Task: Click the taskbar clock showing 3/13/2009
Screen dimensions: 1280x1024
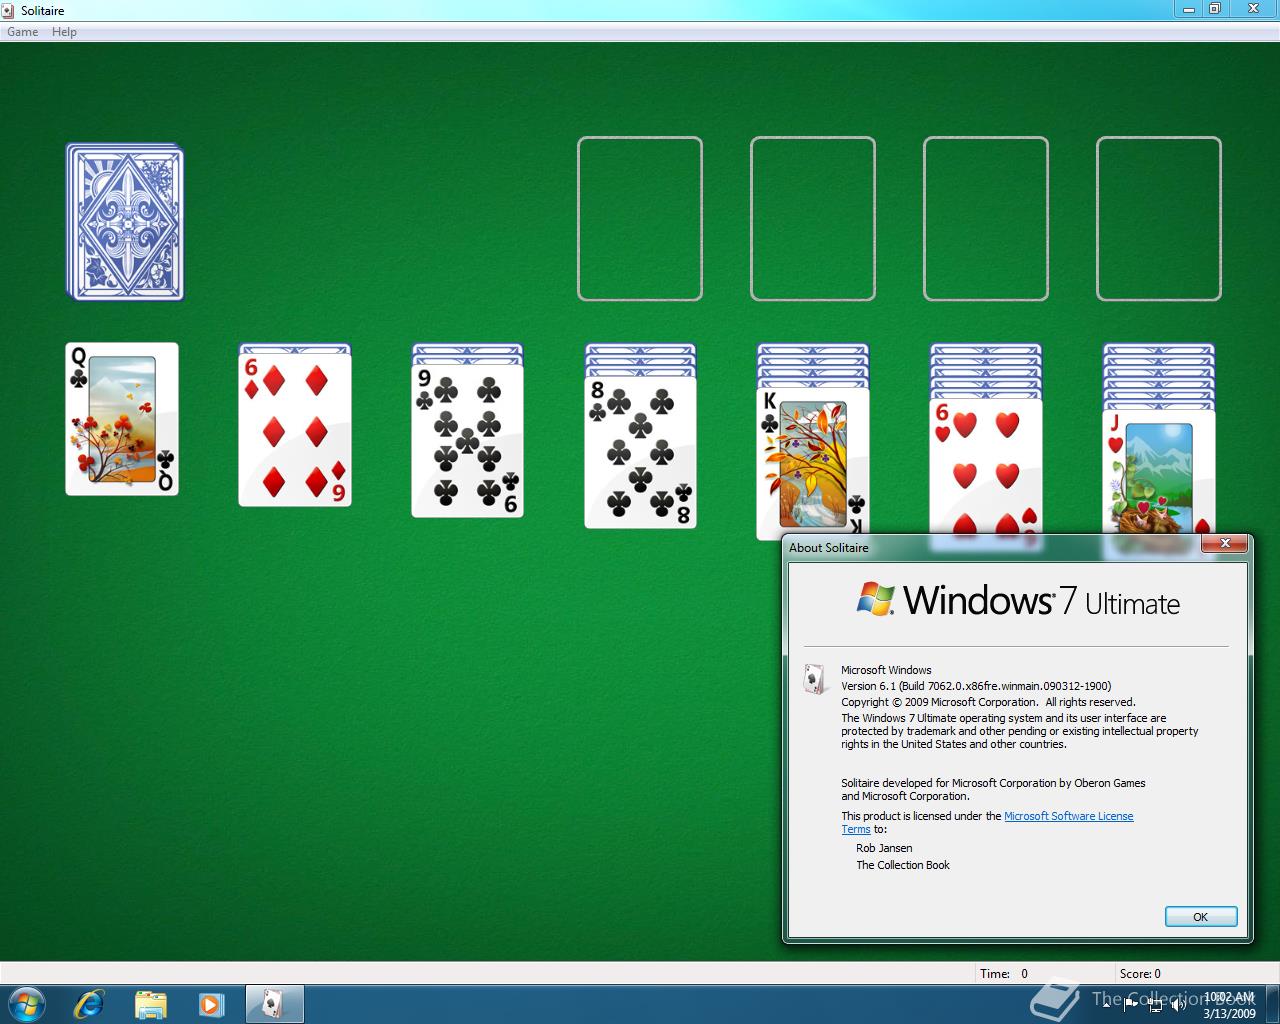Action: click(1229, 1005)
